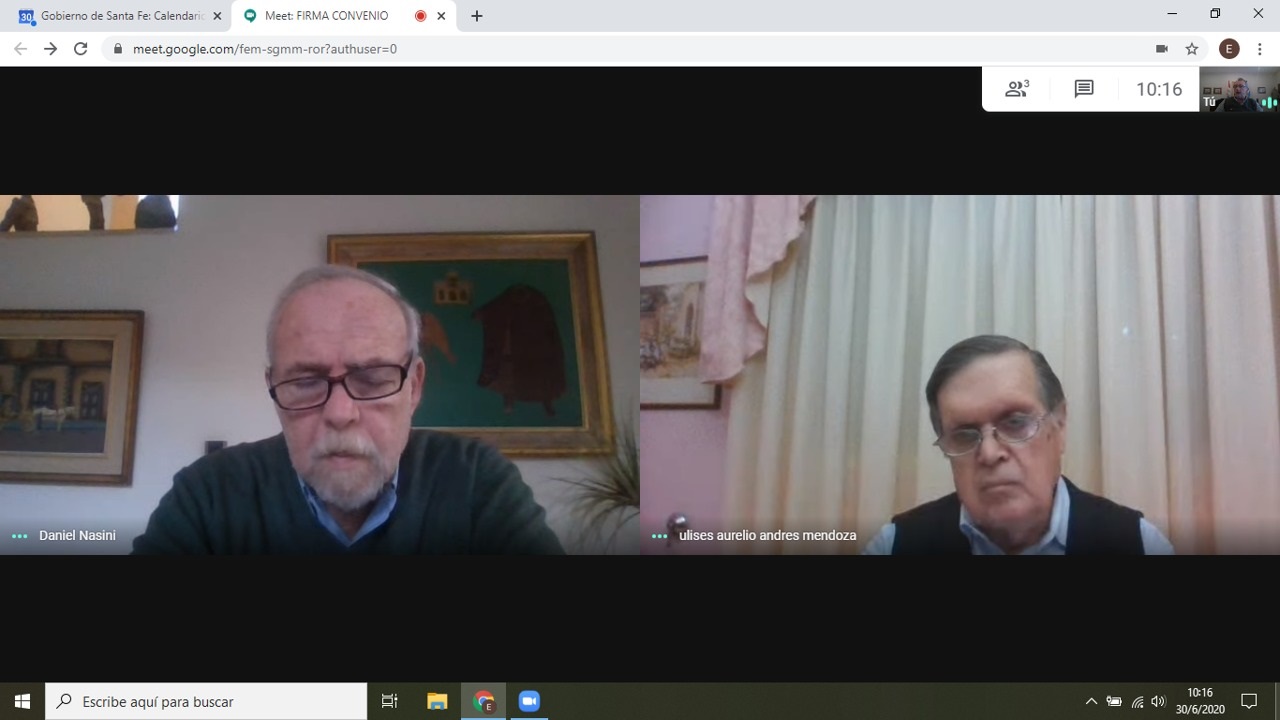The image size is (1280, 720).
Task: Select Daniel Nasini's video tile
Action: point(319,375)
